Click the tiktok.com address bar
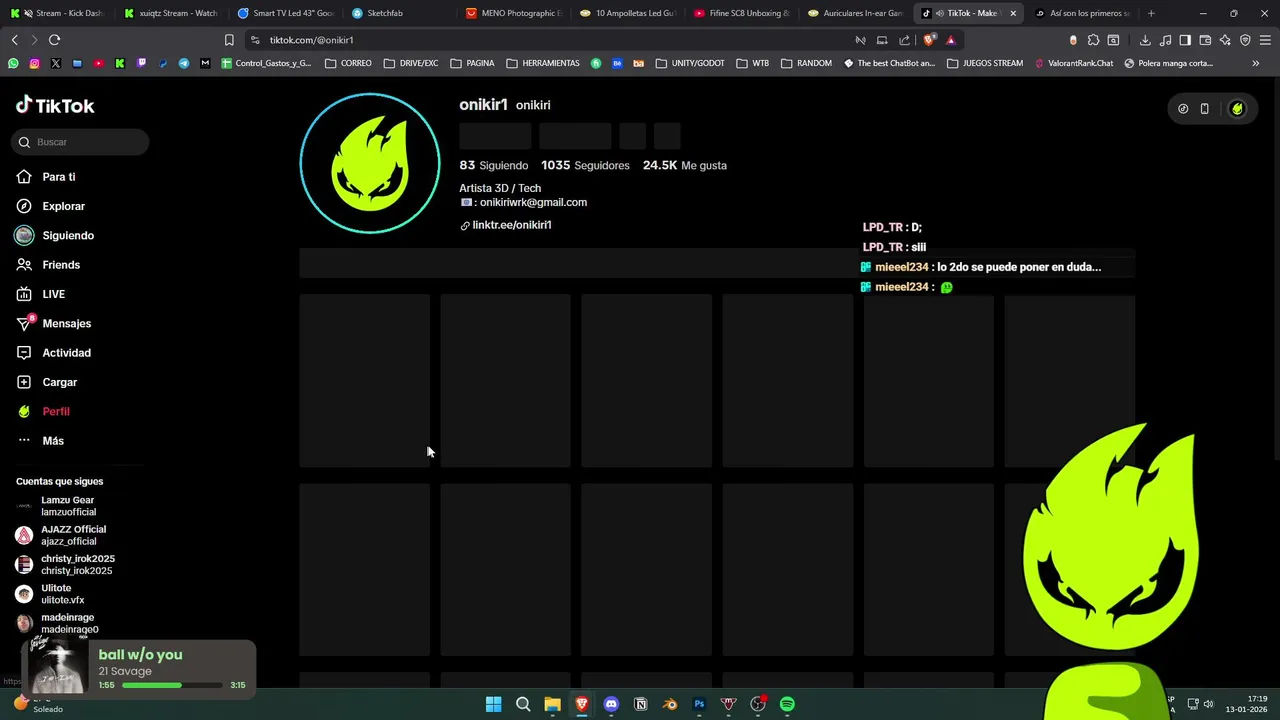The width and height of the screenshot is (1280, 720). pyautogui.click(x=550, y=40)
